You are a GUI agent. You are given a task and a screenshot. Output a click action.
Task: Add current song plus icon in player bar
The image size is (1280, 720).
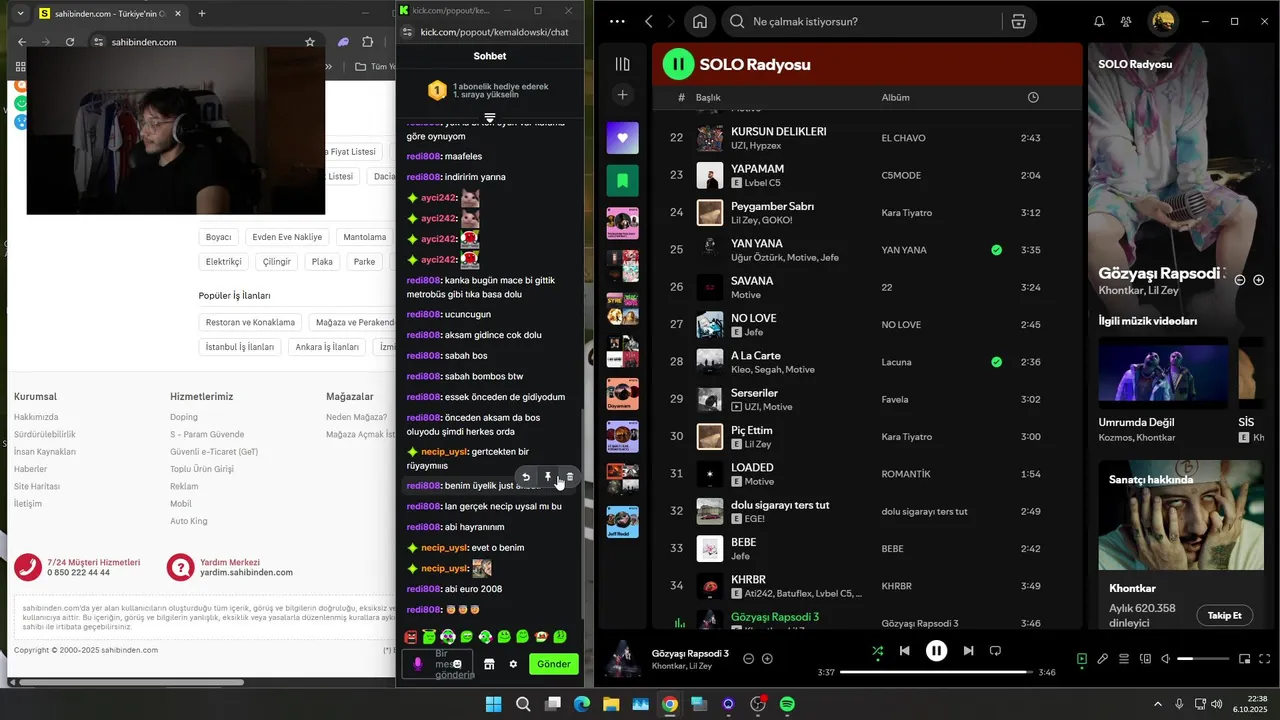point(767,659)
